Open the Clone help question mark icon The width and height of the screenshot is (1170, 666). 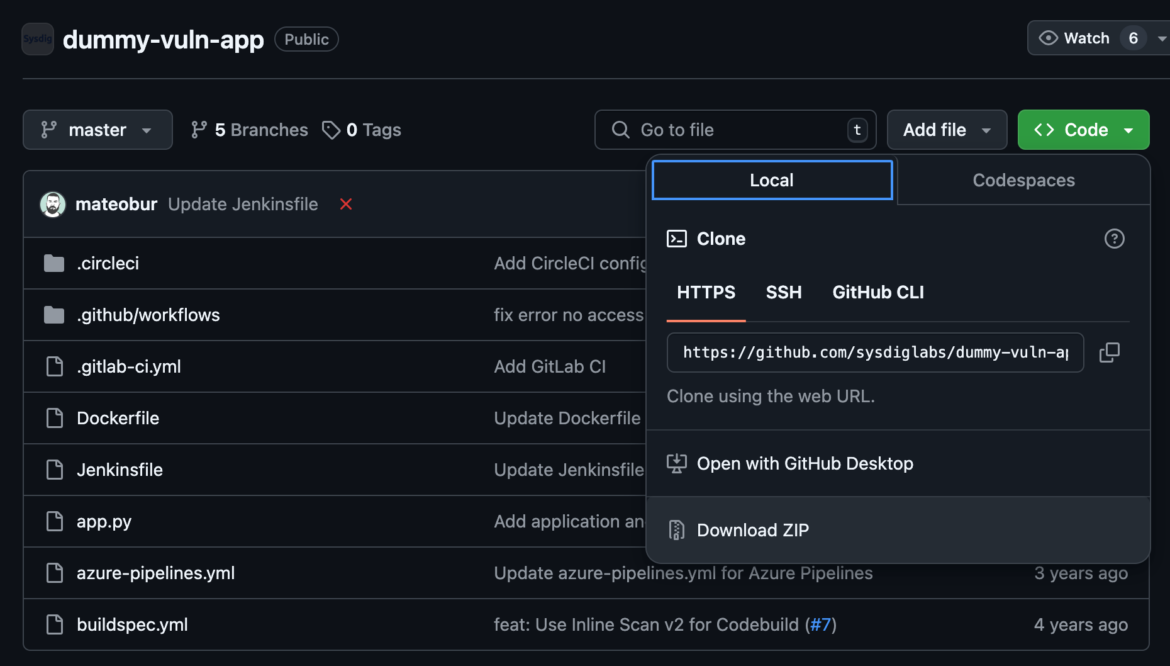pyautogui.click(x=1114, y=239)
